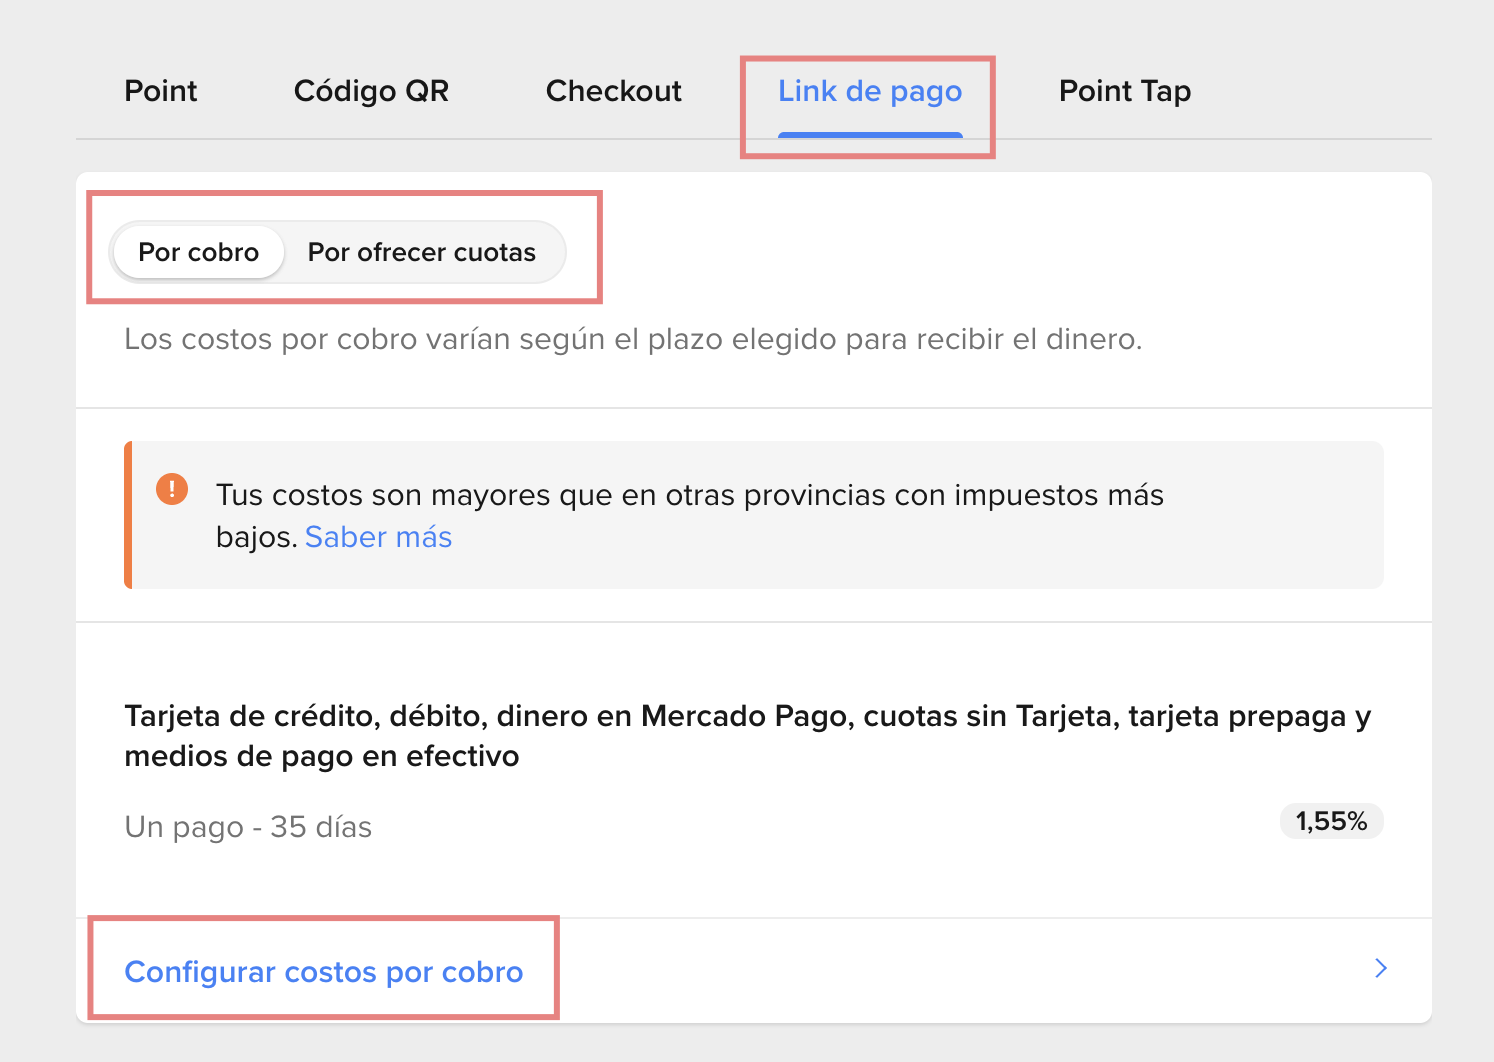This screenshot has width=1494, height=1062.
Task: Switch to Por ofrecer cuotas option
Action: [x=422, y=252]
